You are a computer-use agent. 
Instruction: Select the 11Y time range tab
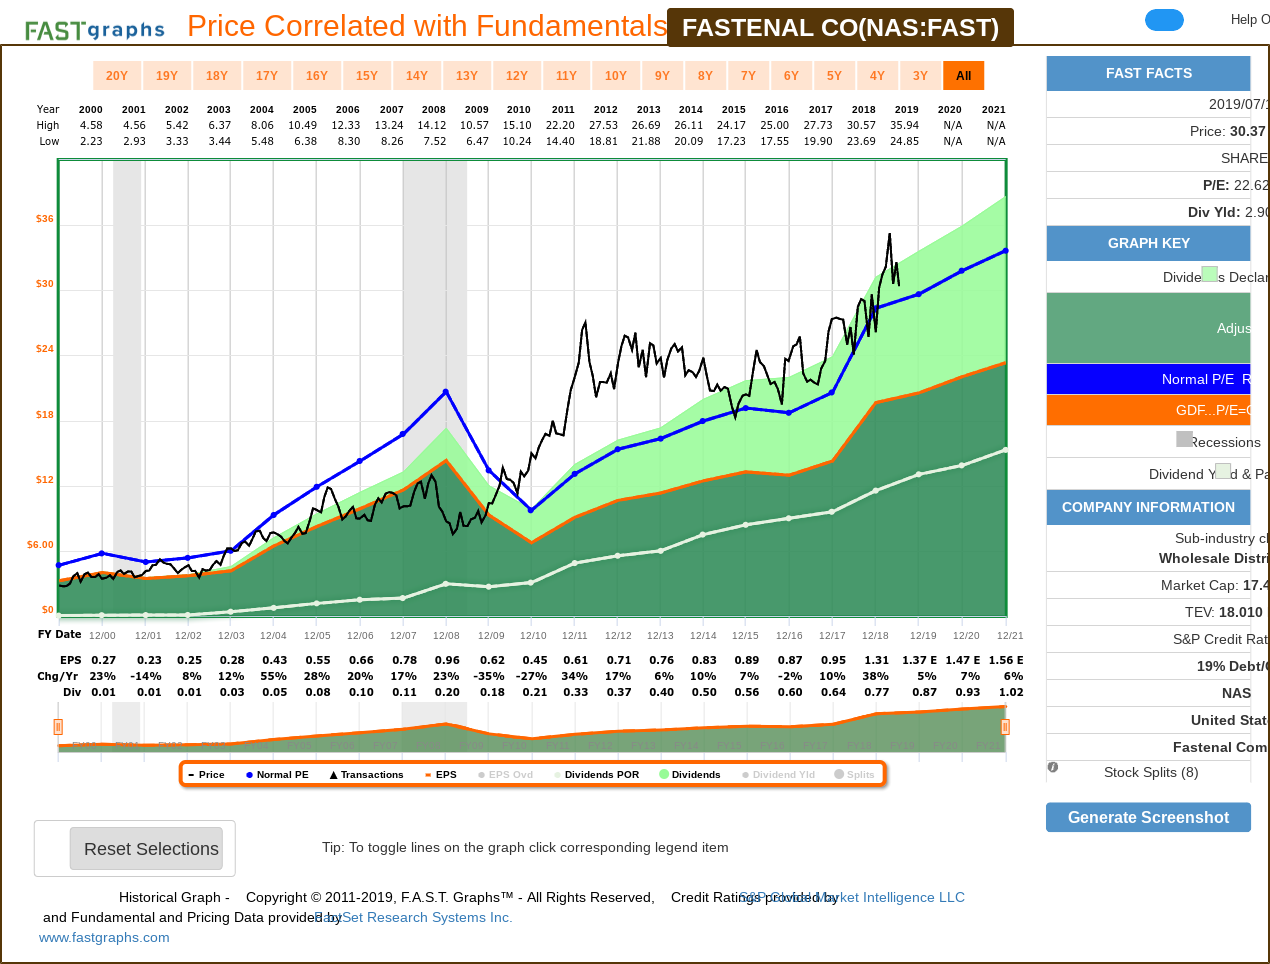(x=566, y=76)
